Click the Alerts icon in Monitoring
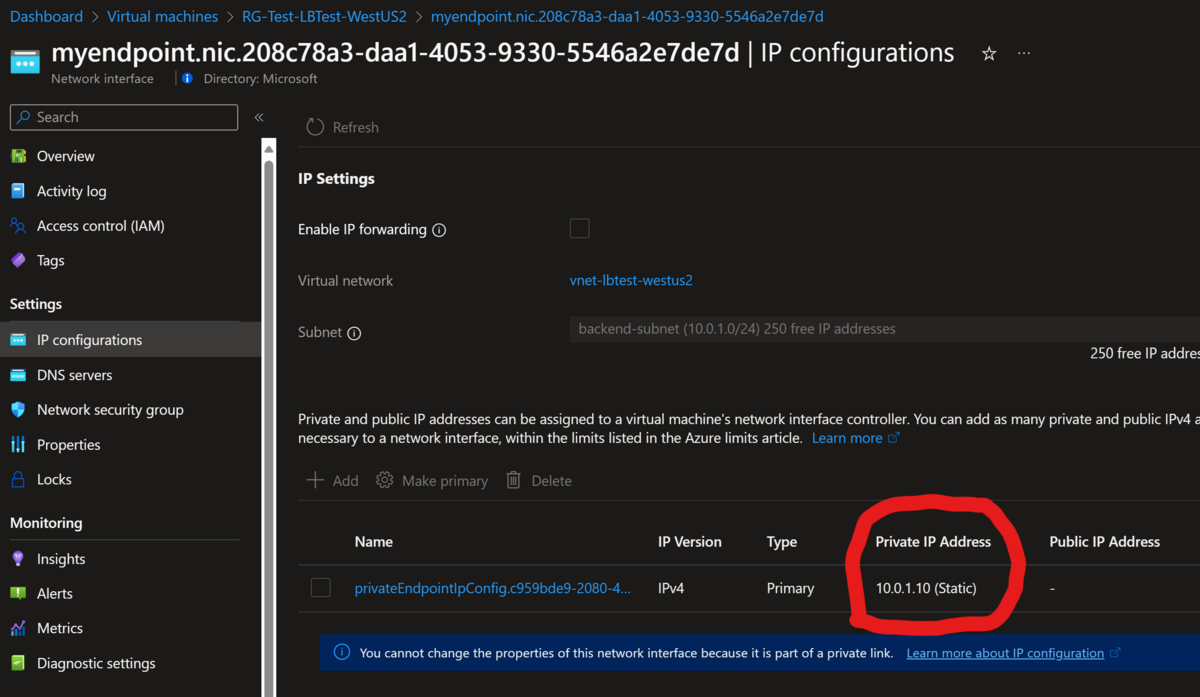 click(x=18, y=593)
